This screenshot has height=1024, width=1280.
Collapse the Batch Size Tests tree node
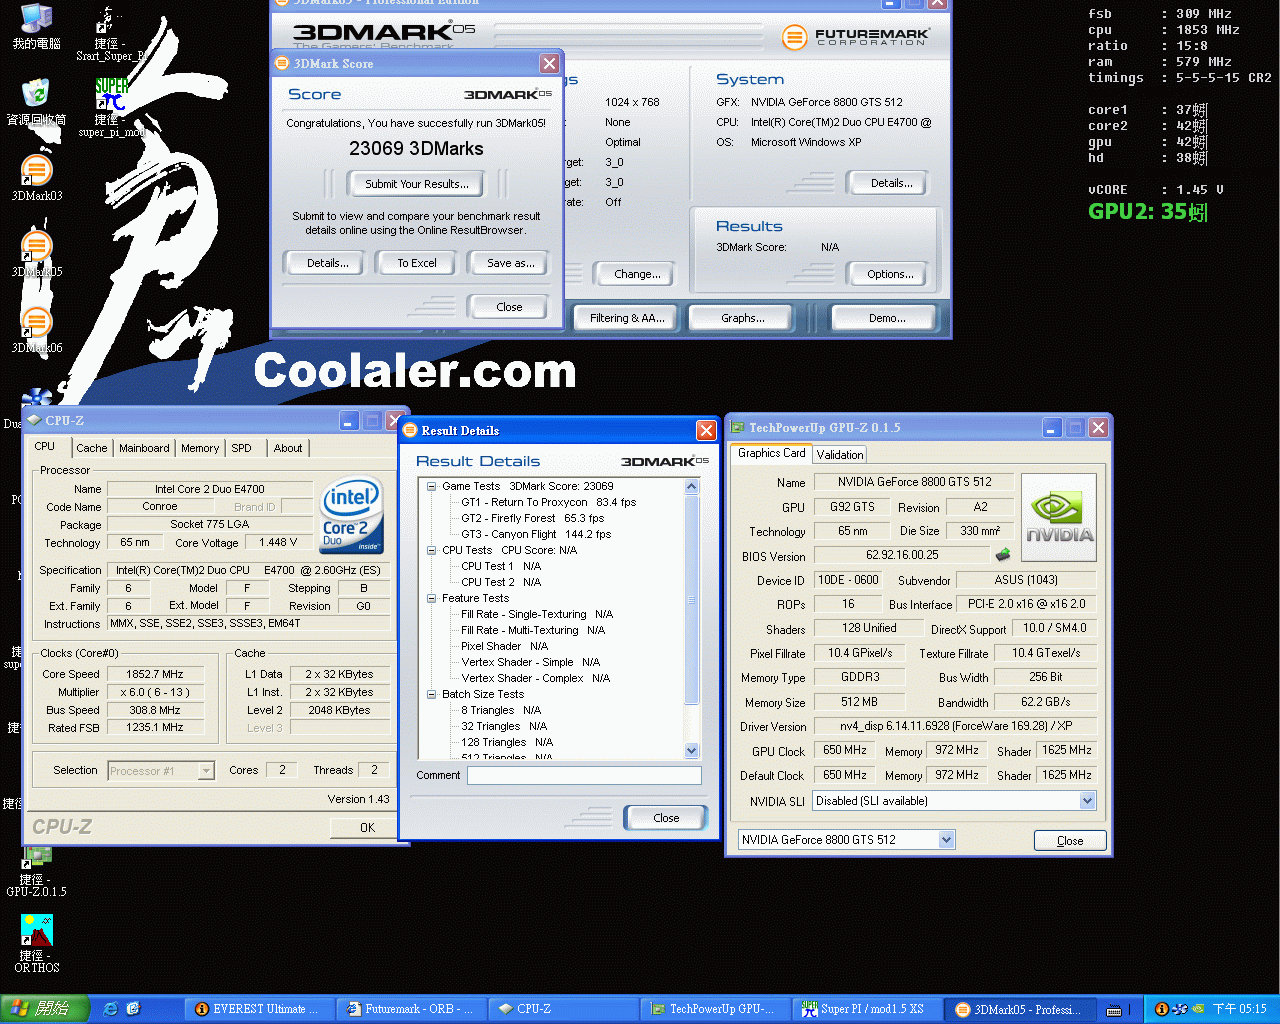pos(432,695)
